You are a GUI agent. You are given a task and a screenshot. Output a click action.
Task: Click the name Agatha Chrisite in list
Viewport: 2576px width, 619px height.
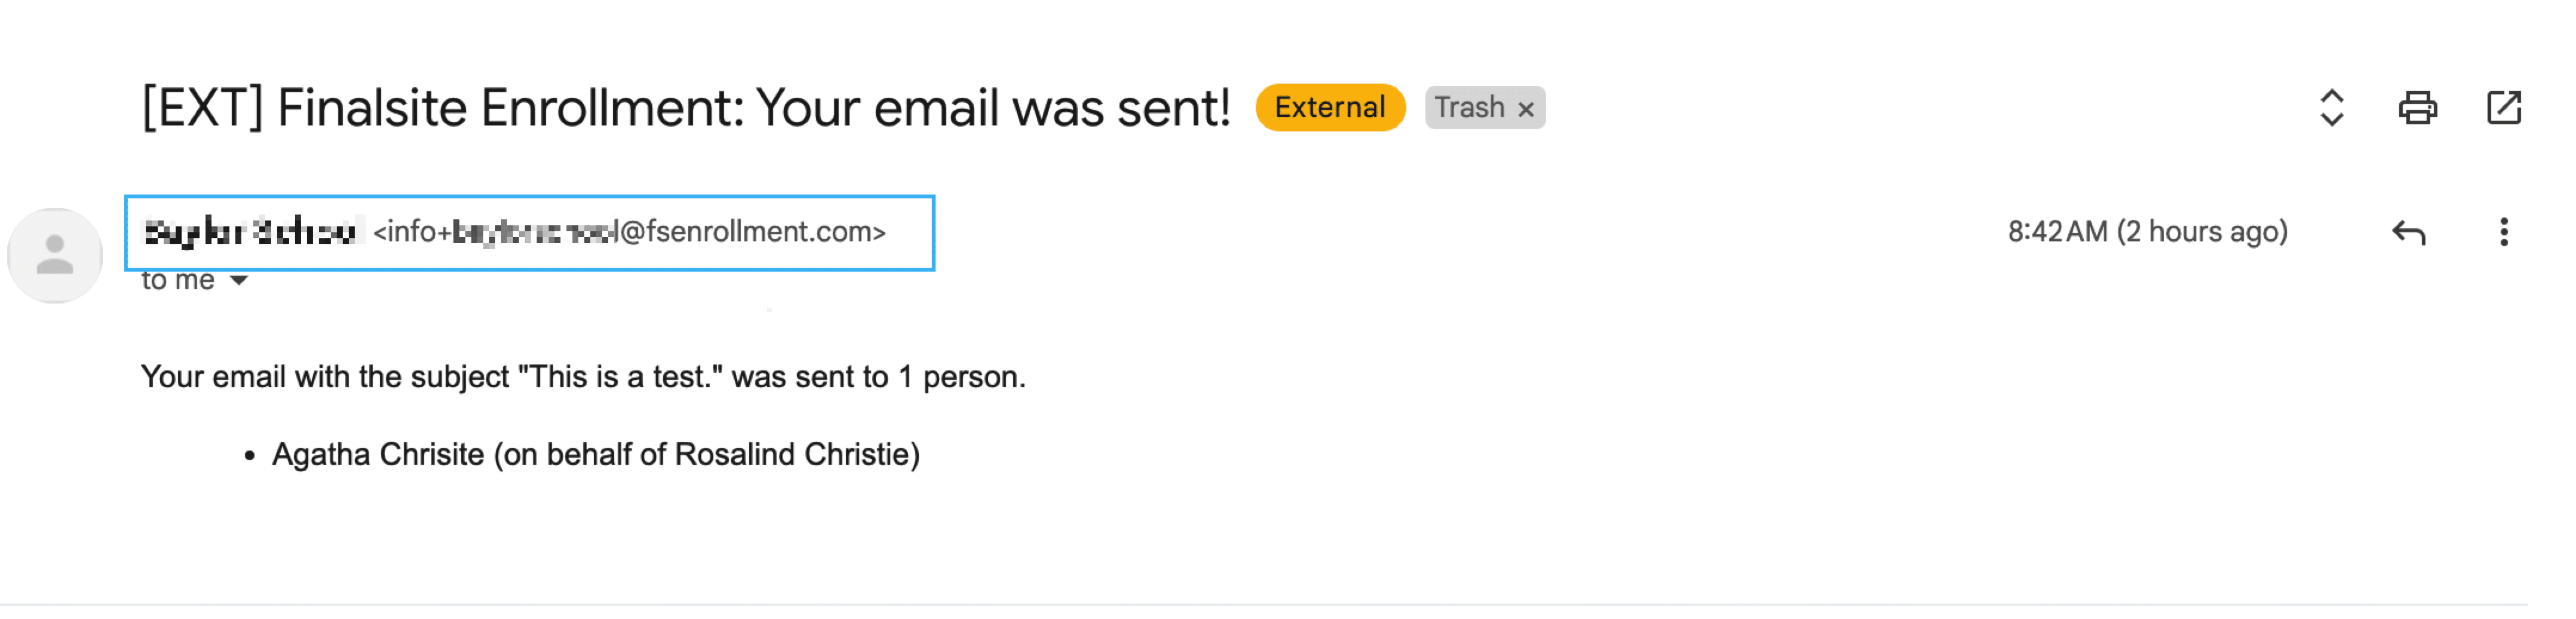[x=378, y=454]
